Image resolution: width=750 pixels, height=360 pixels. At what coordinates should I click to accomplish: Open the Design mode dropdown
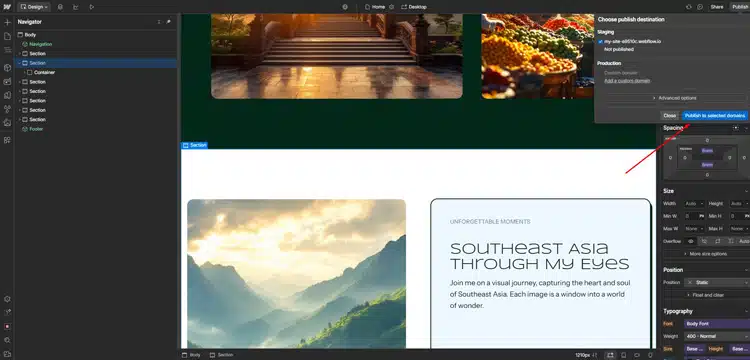(33, 7)
